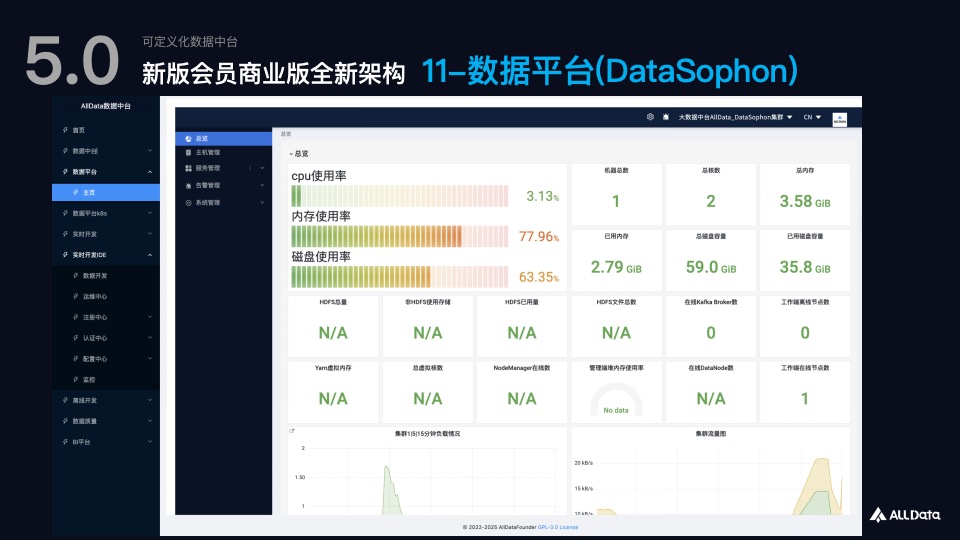Click the icon next to 监控
The width and height of the screenshot is (960, 540).
coord(75,380)
